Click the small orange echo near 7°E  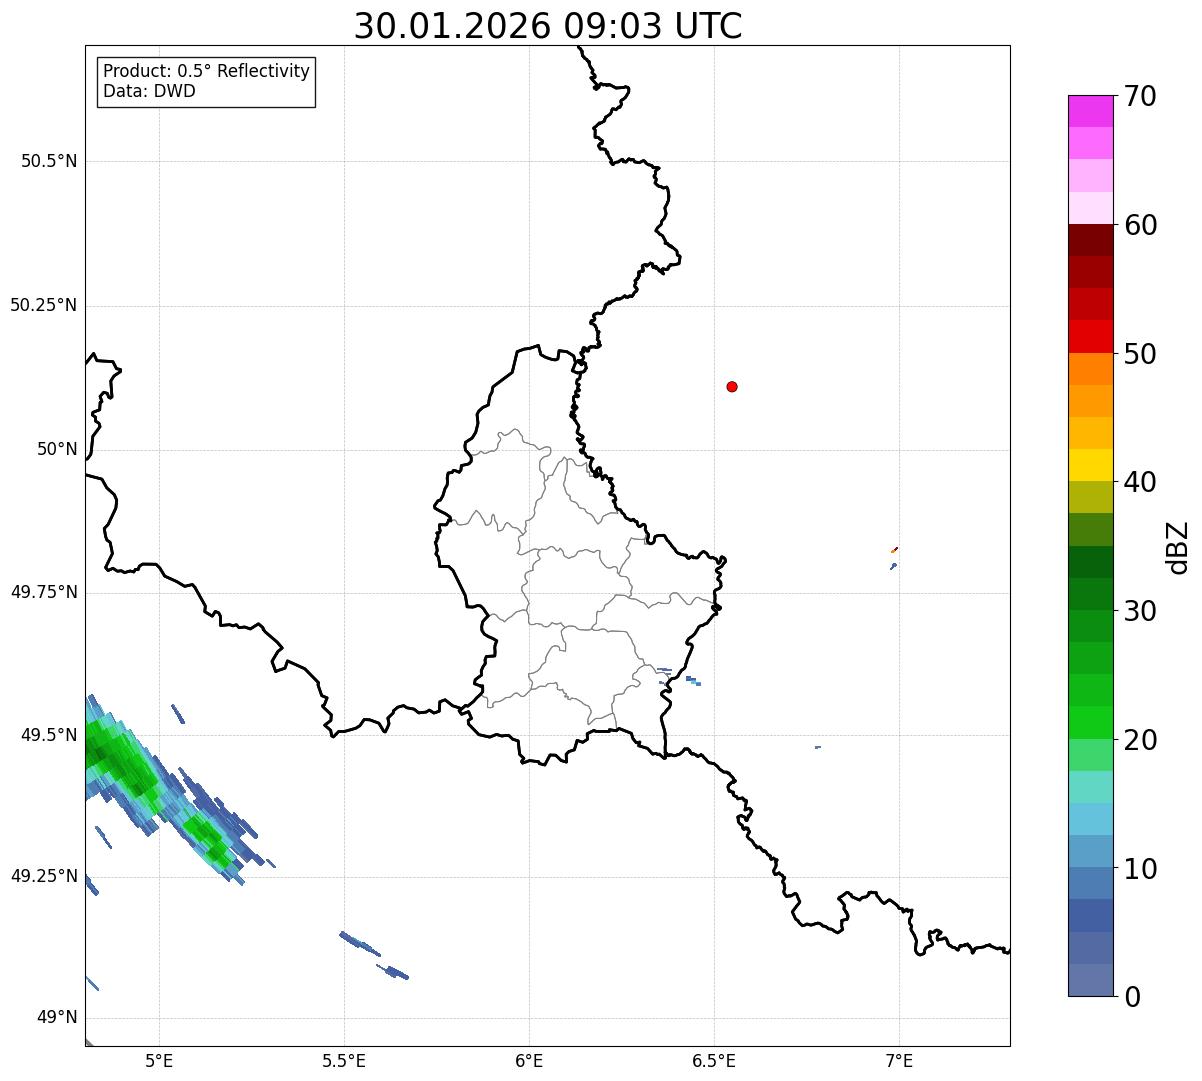tap(894, 549)
